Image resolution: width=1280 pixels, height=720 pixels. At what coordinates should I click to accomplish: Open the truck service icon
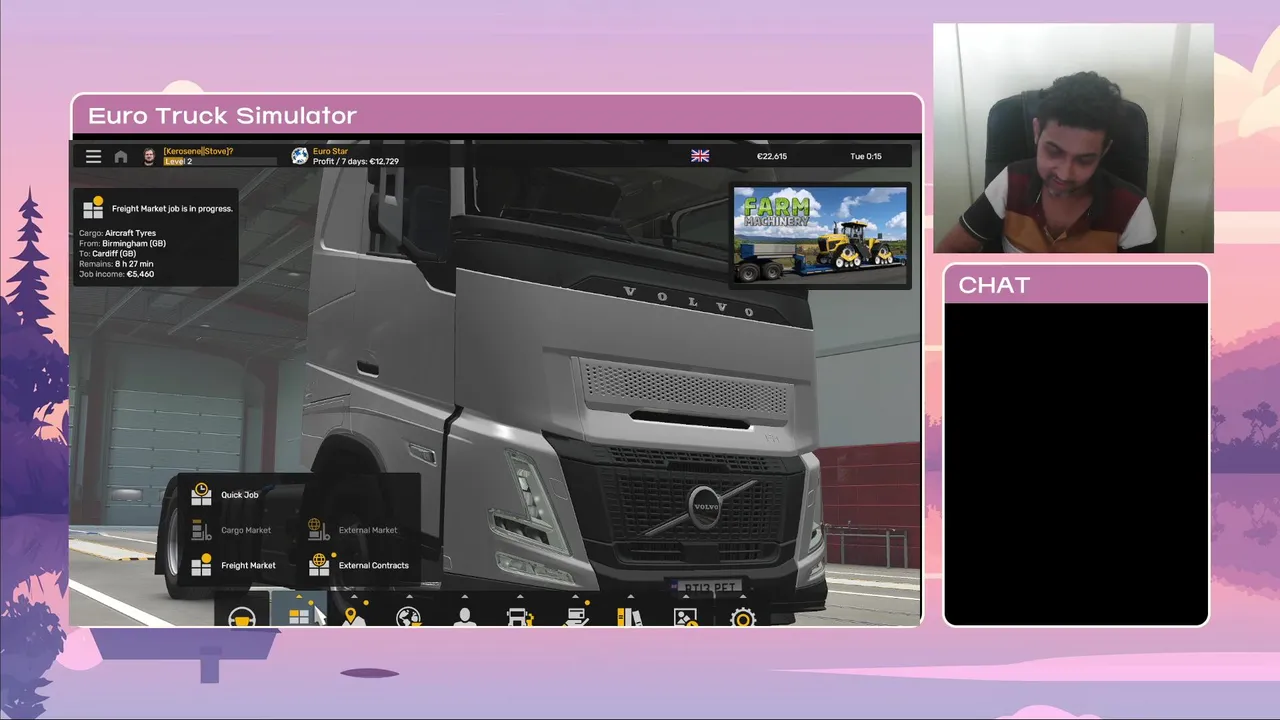pyautogui.click(x=520, y=617)
